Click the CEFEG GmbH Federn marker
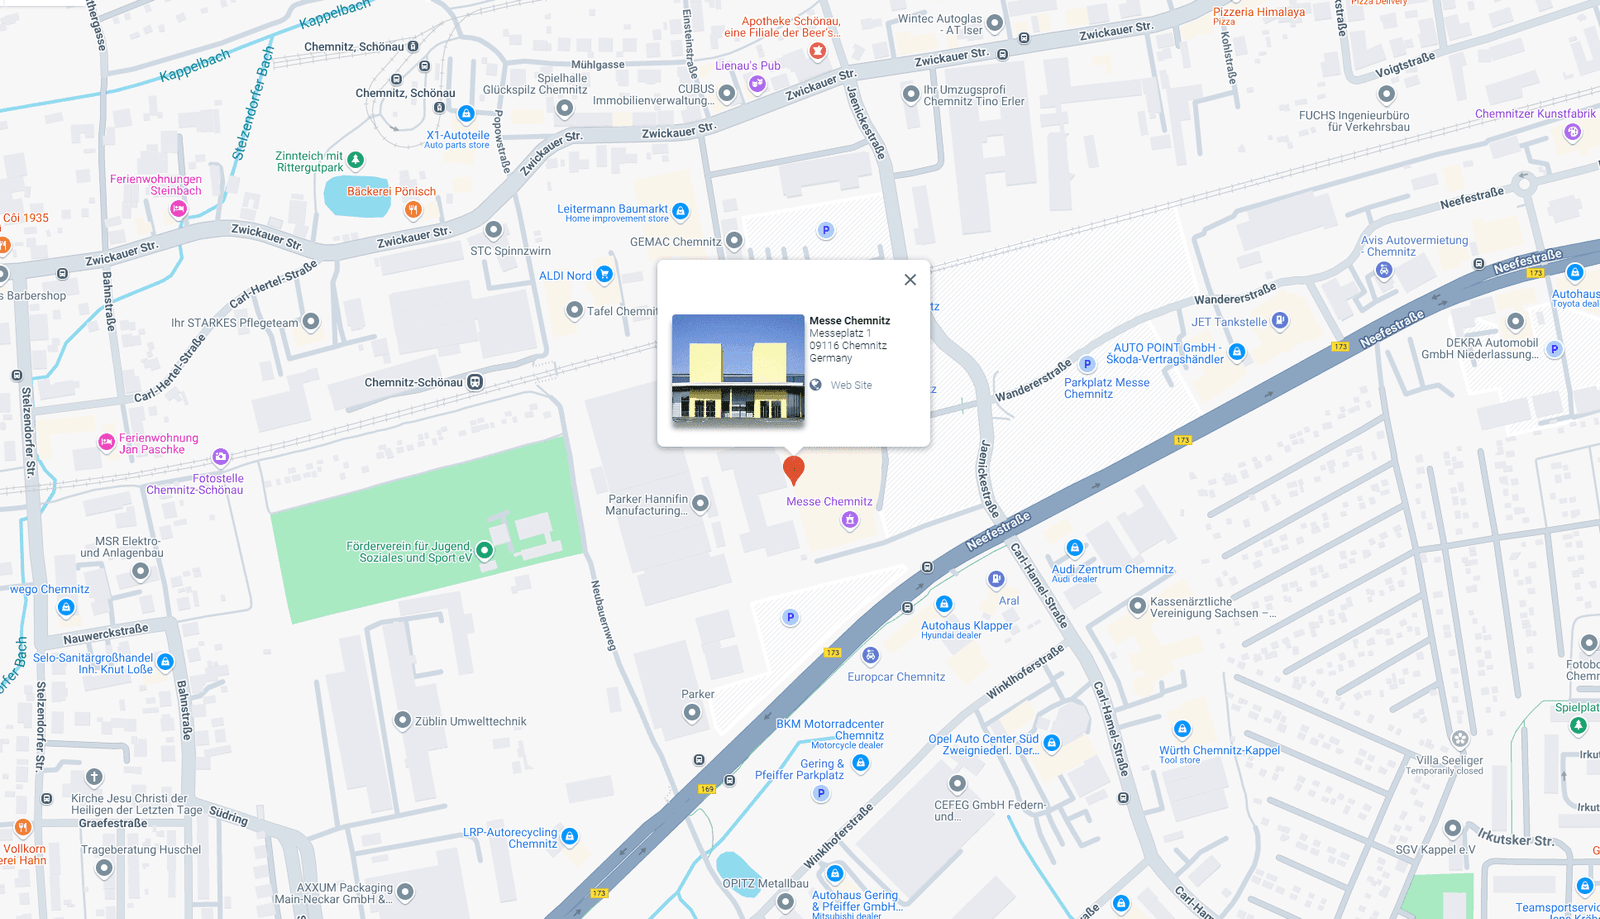1600x919 pixels. (958, 783)
